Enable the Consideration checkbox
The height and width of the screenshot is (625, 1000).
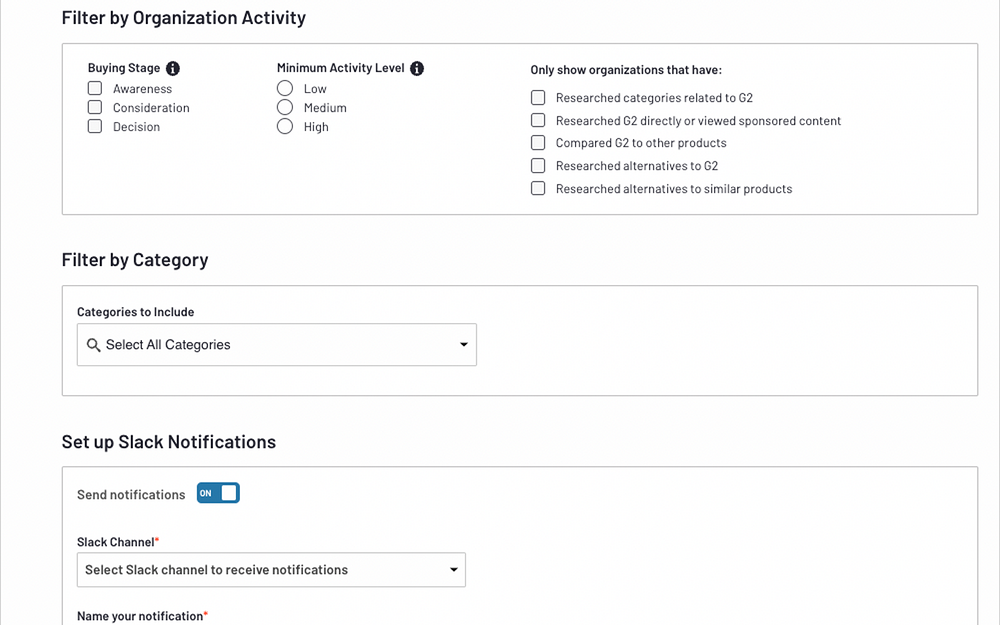95,108
